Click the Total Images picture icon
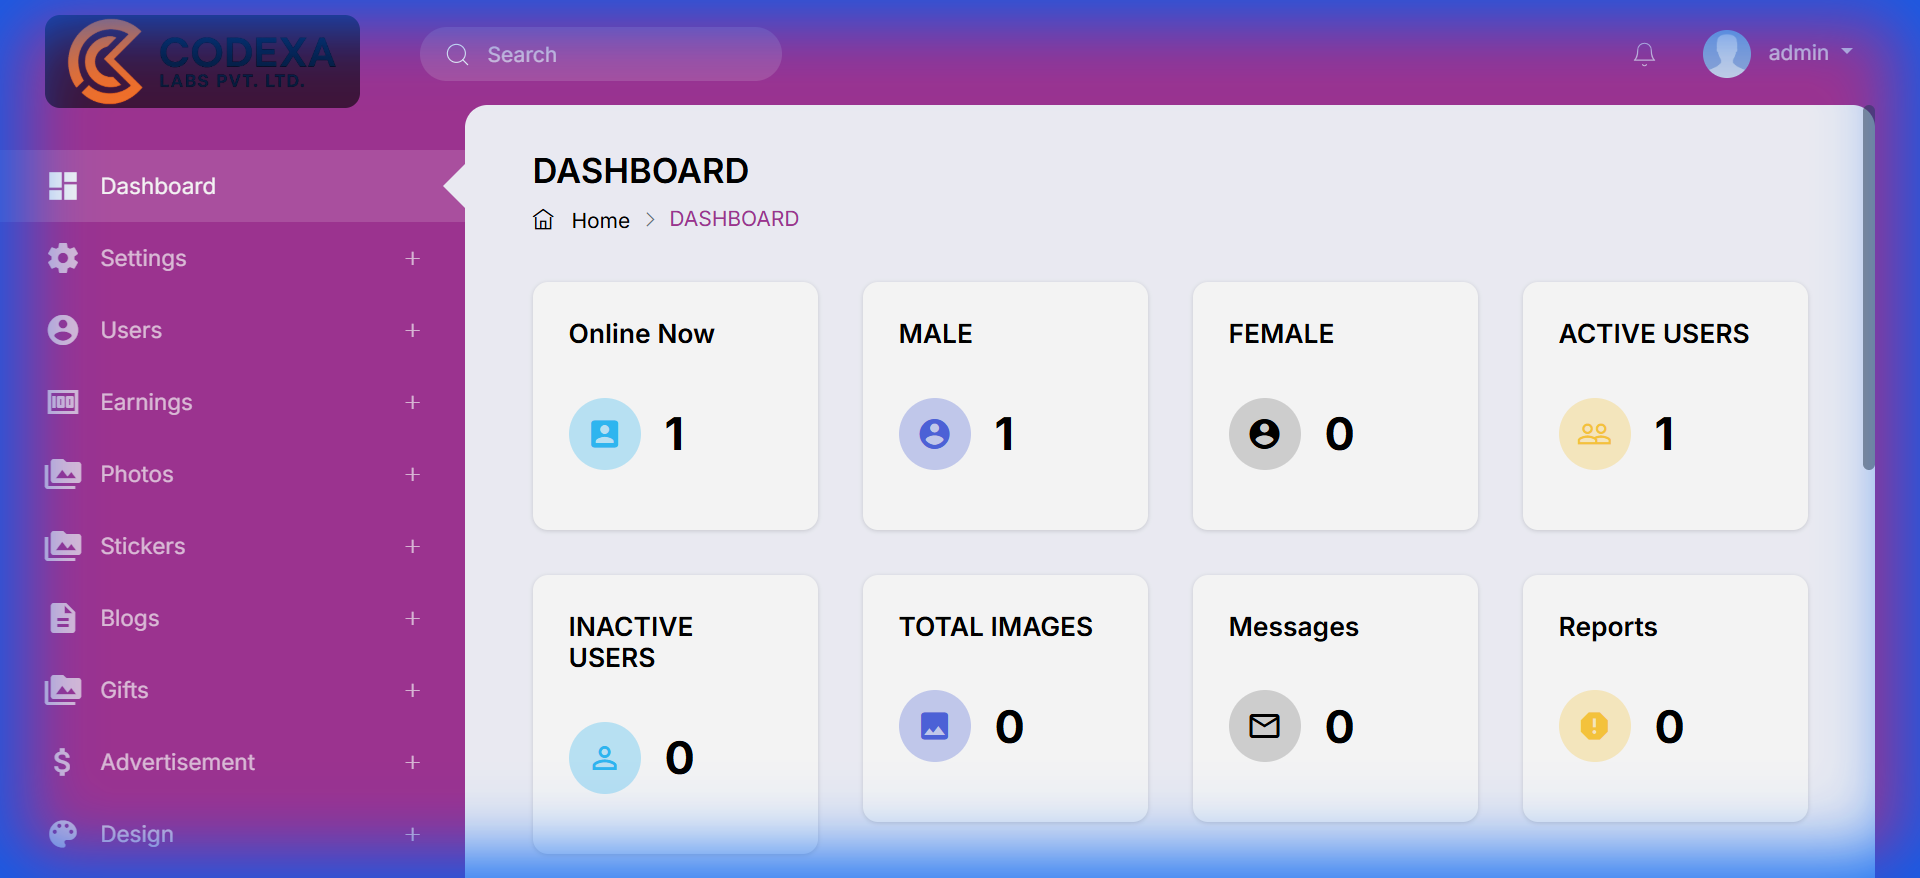 [x=935, y=726]
